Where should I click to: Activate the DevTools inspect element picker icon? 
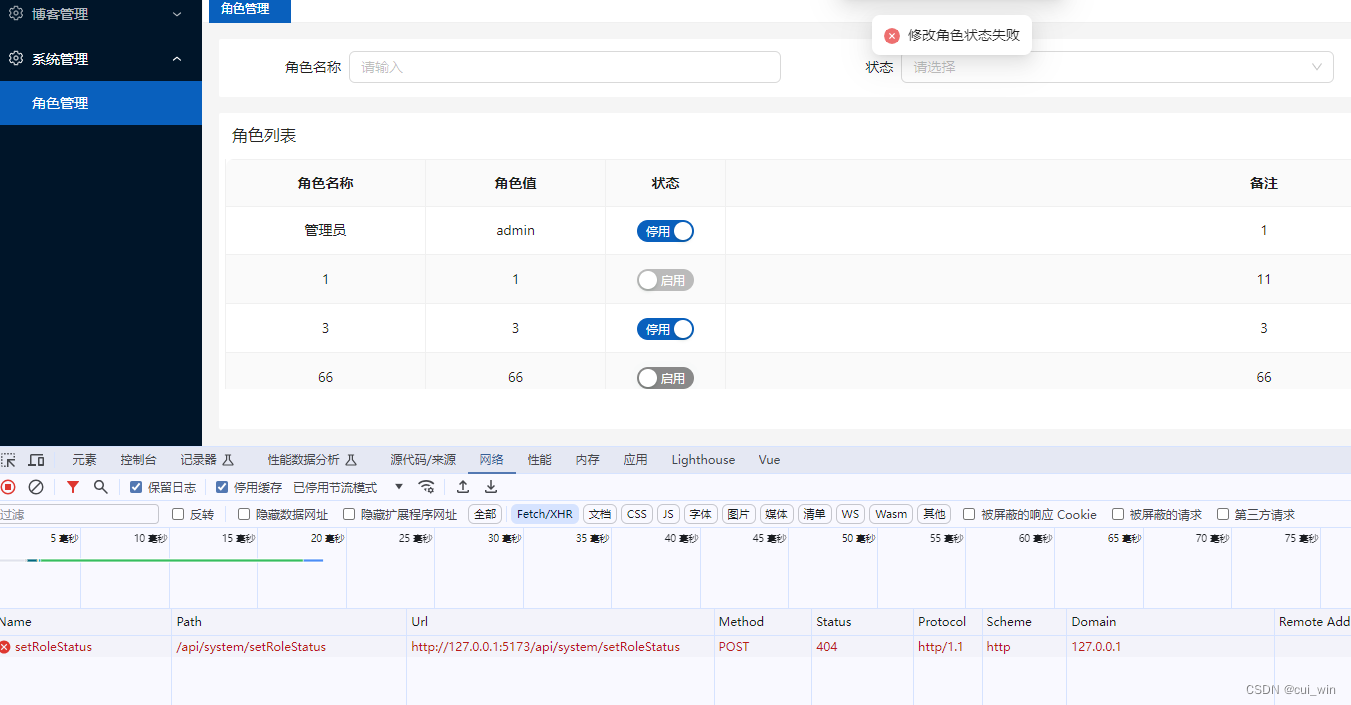point(9,460)
